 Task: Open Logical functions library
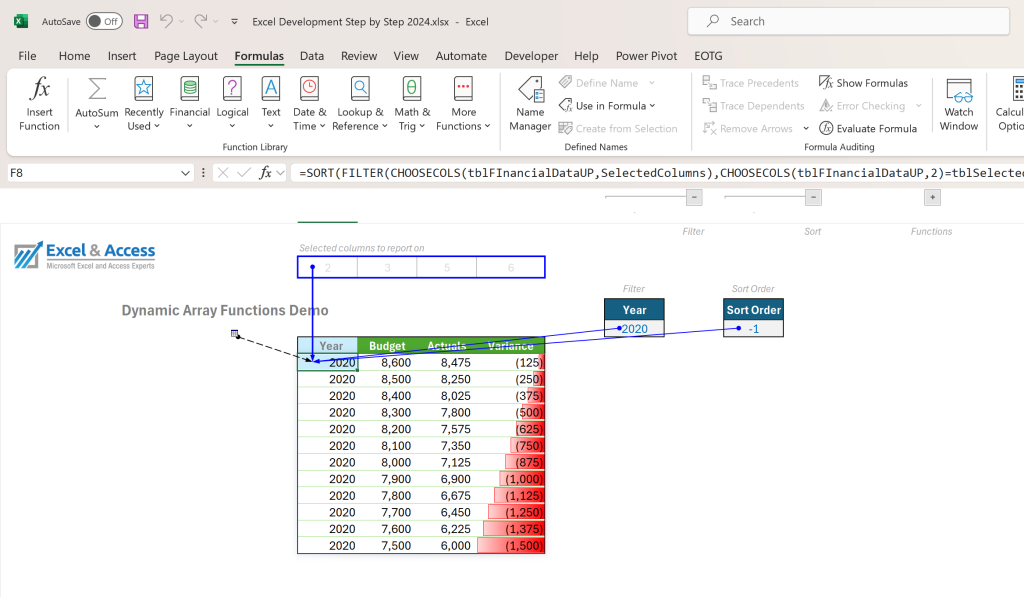[x=232, y=105]
